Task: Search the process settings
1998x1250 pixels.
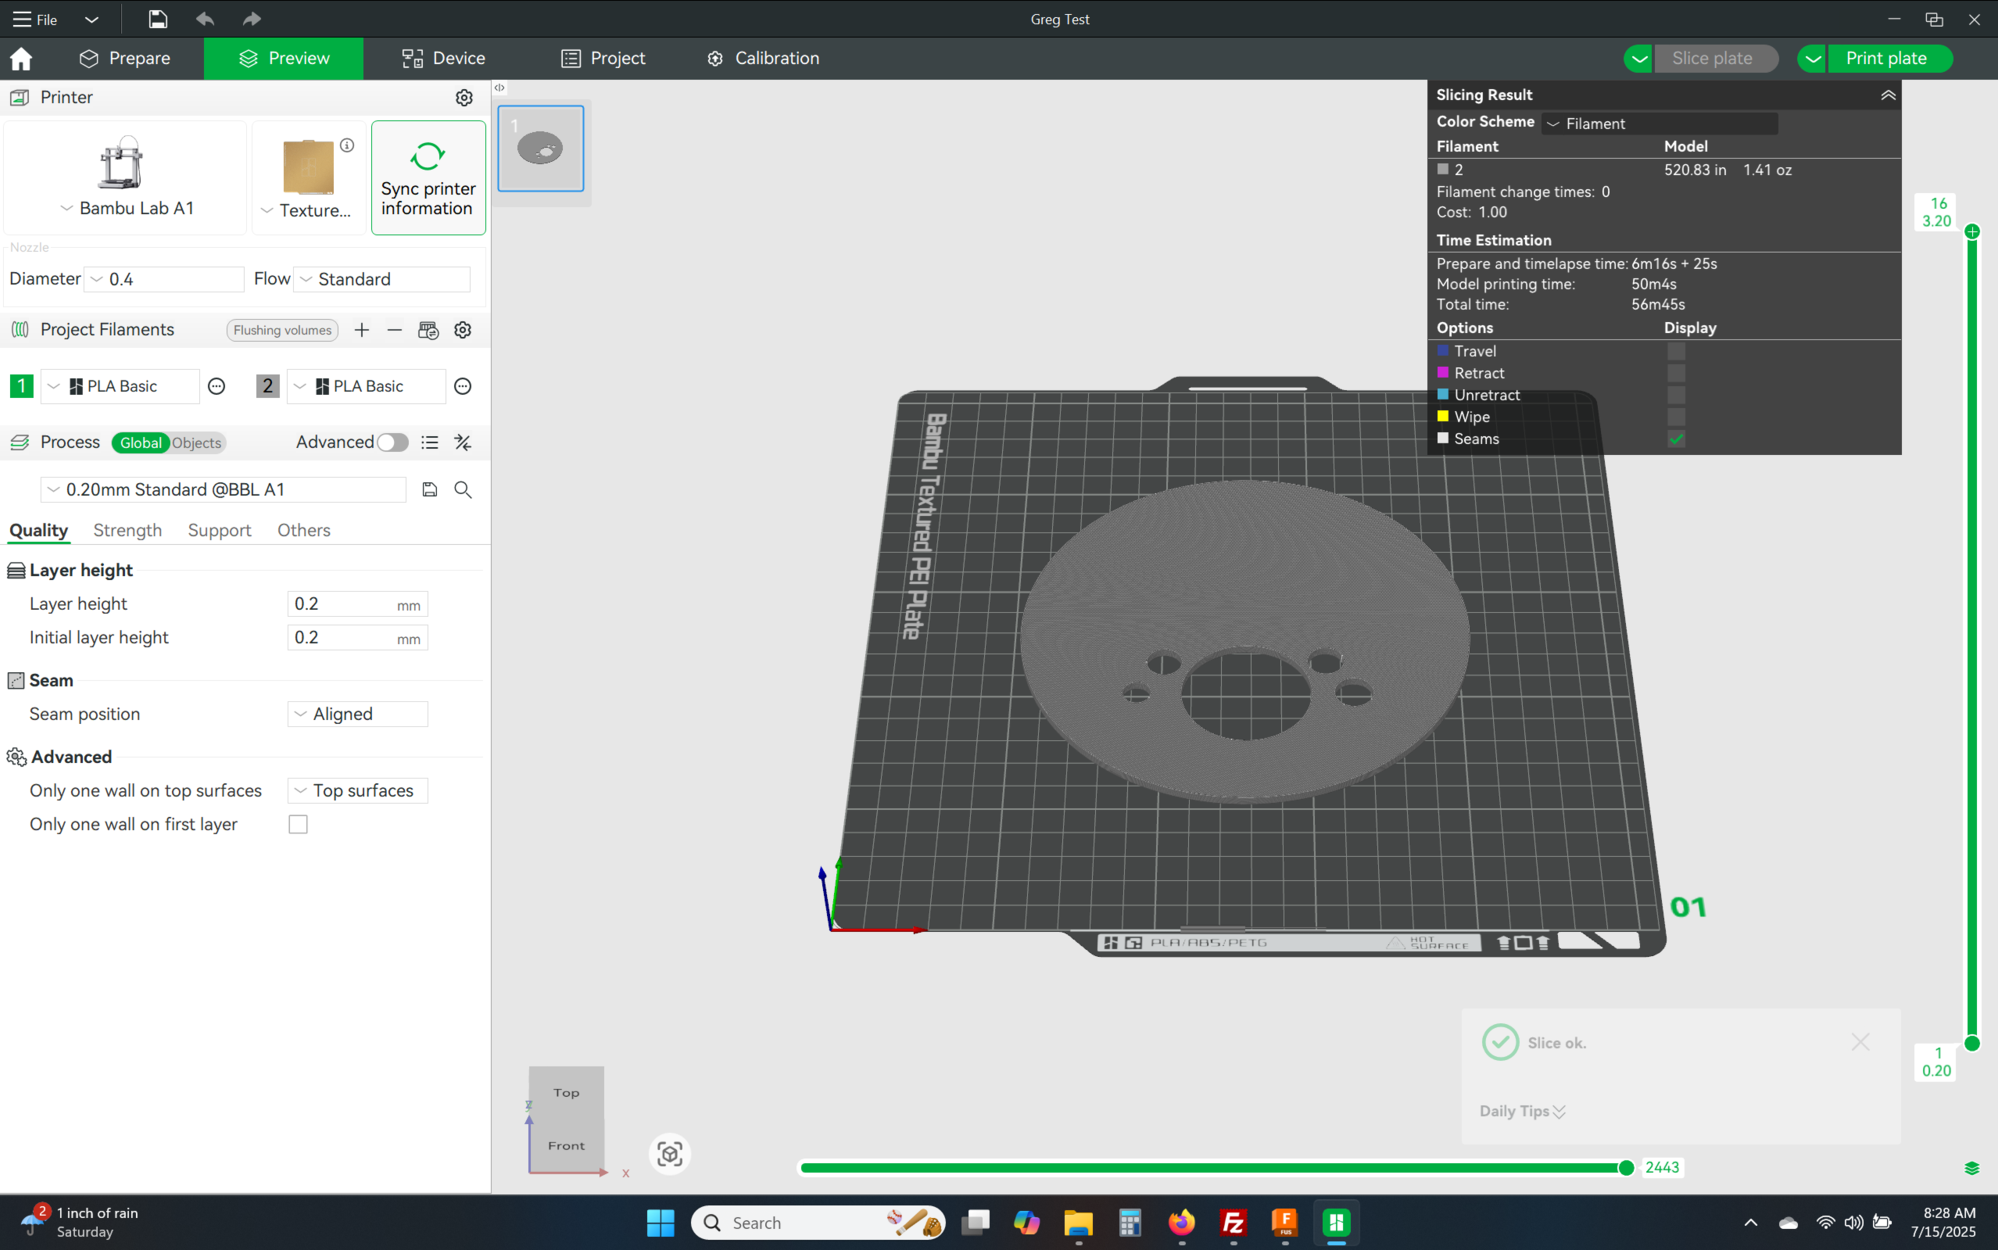Action: [x=463, y=489]
